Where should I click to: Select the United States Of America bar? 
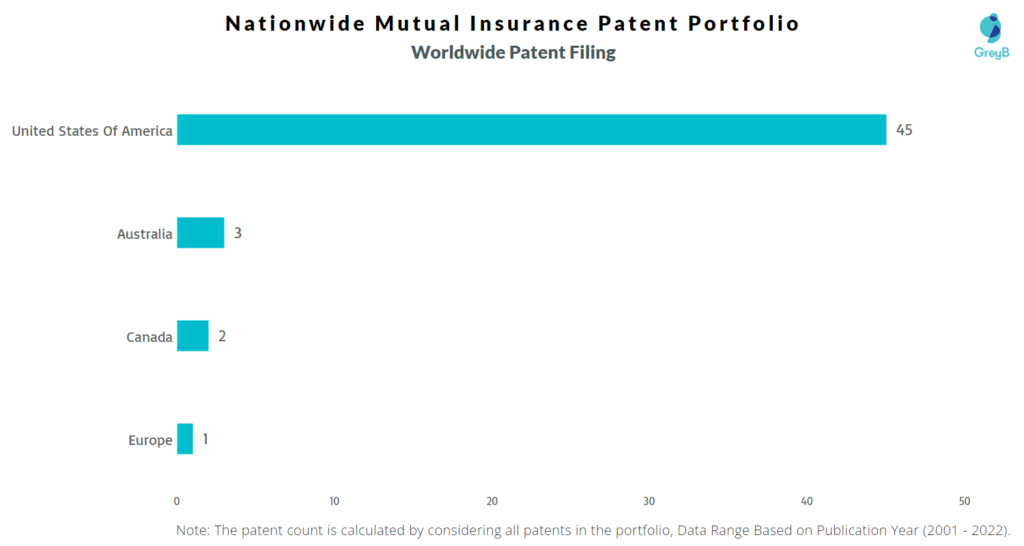point(532,129)
